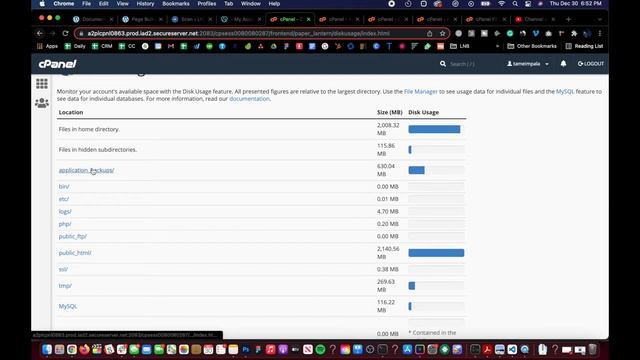The image size is (640, 360).
Task: Reload the page in Chrome
Action: [x=65, y=33]
